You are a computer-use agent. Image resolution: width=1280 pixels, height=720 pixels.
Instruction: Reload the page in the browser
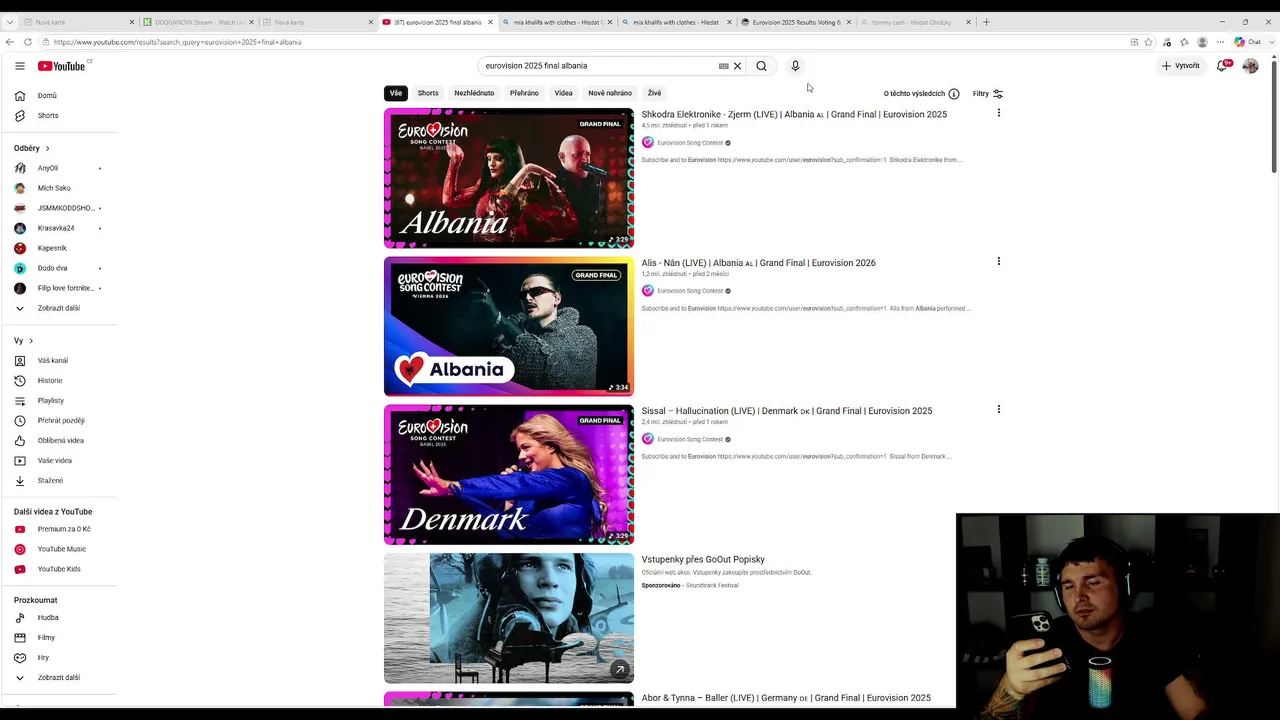(x=28, y=42)
